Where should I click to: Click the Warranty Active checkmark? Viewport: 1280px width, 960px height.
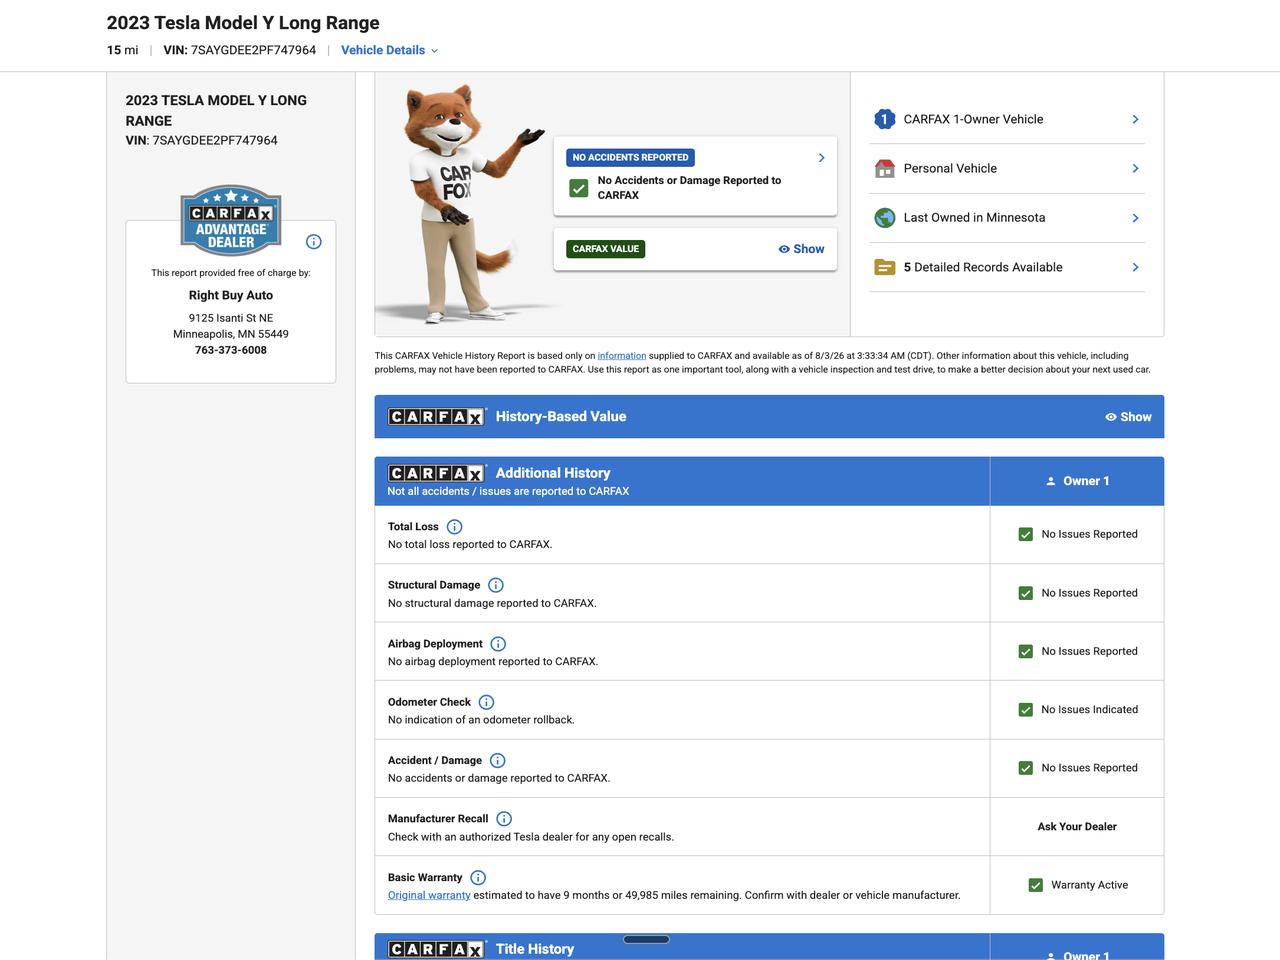(1035, 885)
